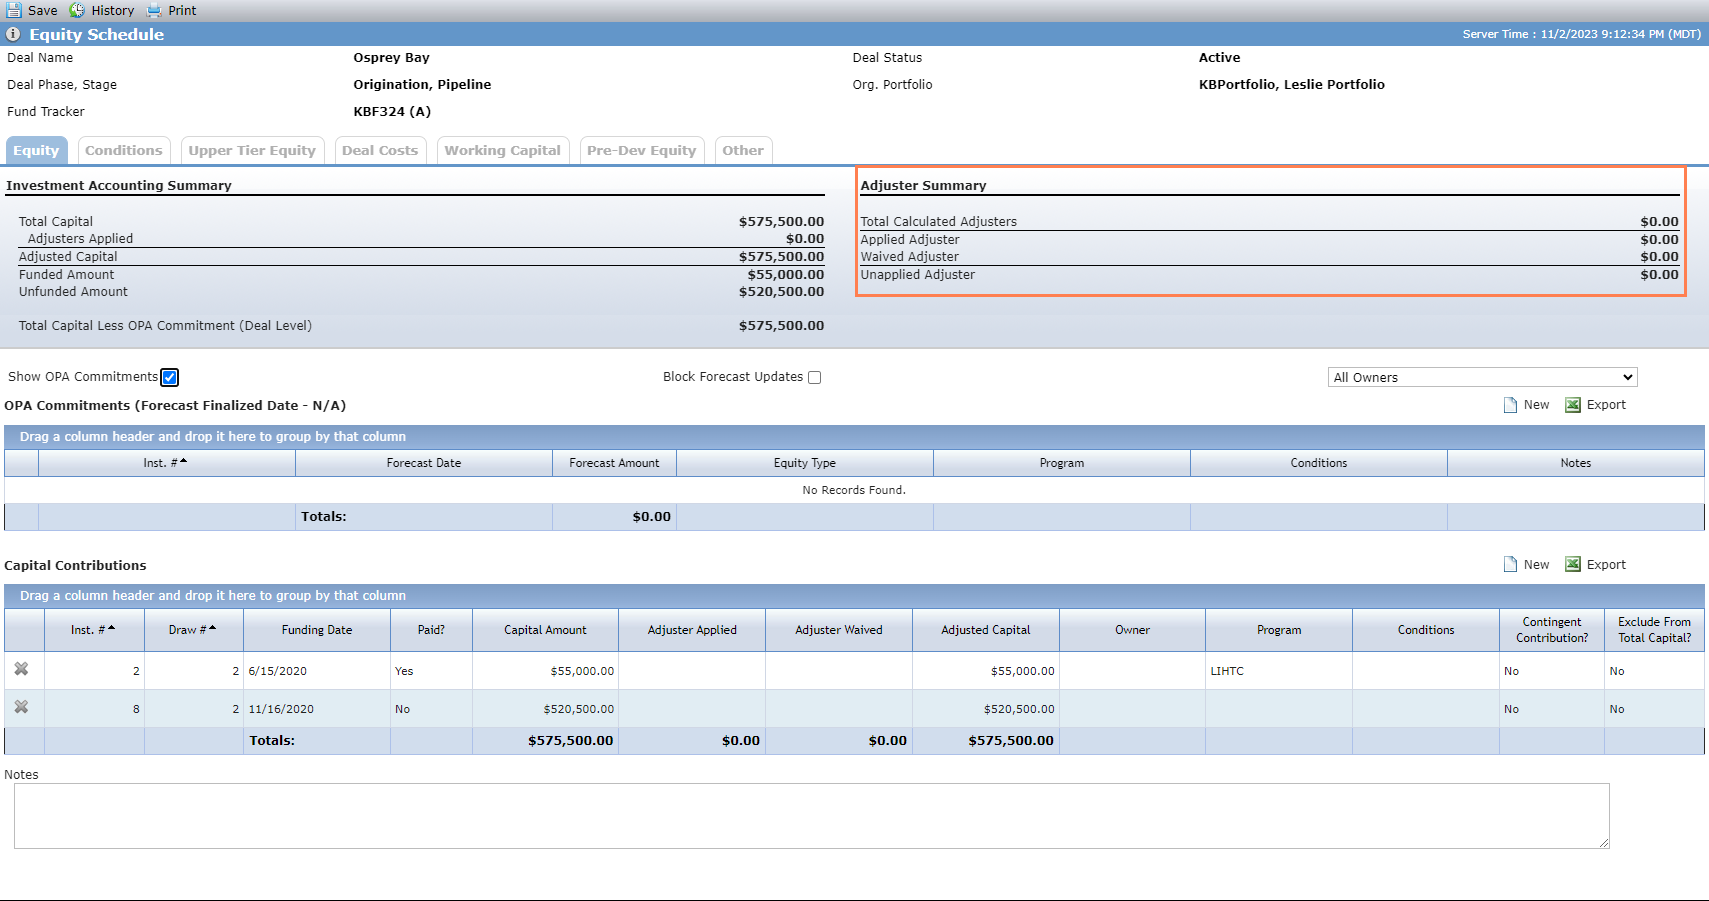
Task: Sort by Forecast Date column header
Action: pos(424,463)
